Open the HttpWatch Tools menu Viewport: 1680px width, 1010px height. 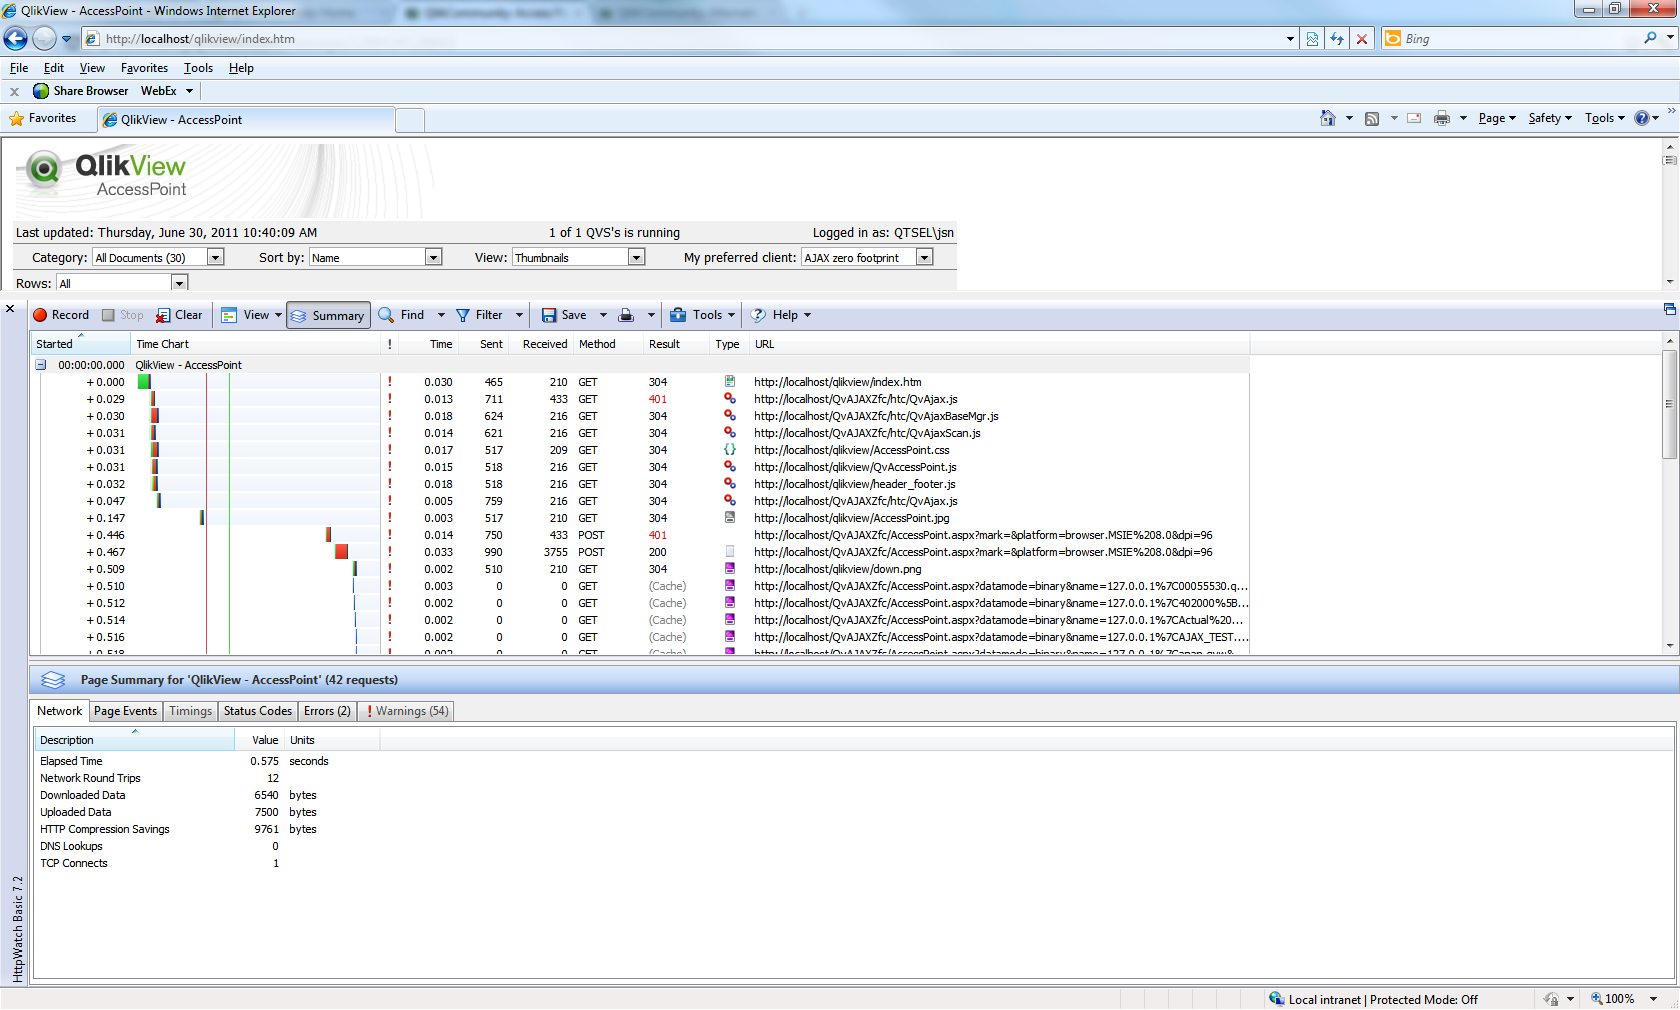[x=703, y=315]
